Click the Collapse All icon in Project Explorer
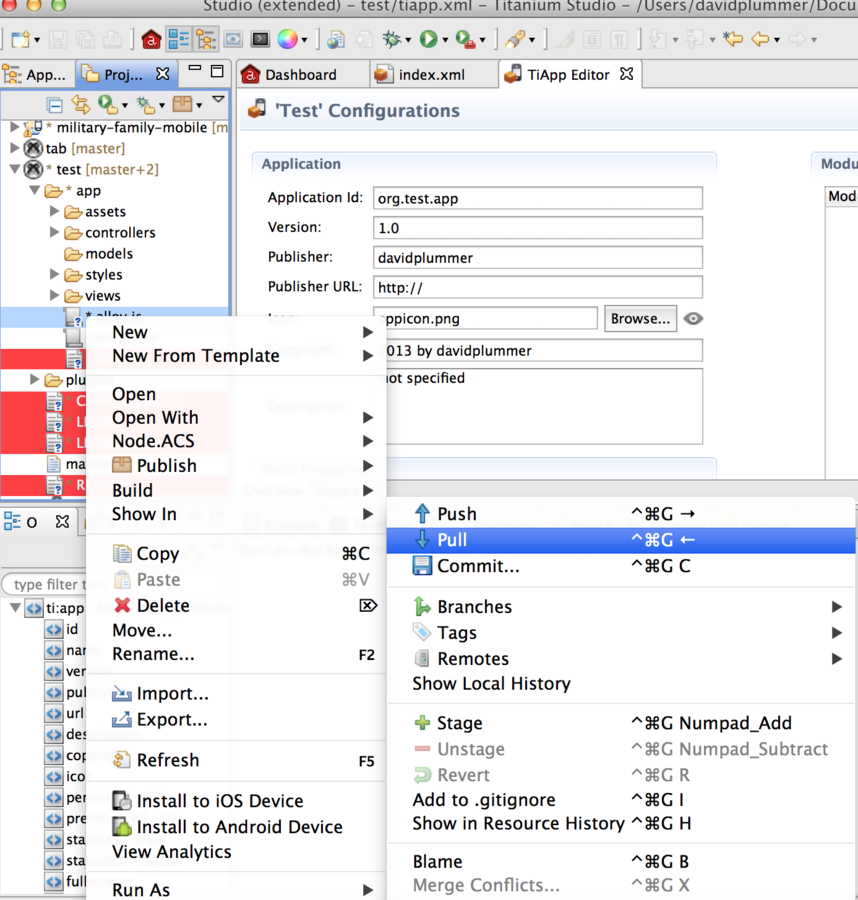Screen dimensions: 858x900 (55, 105)
